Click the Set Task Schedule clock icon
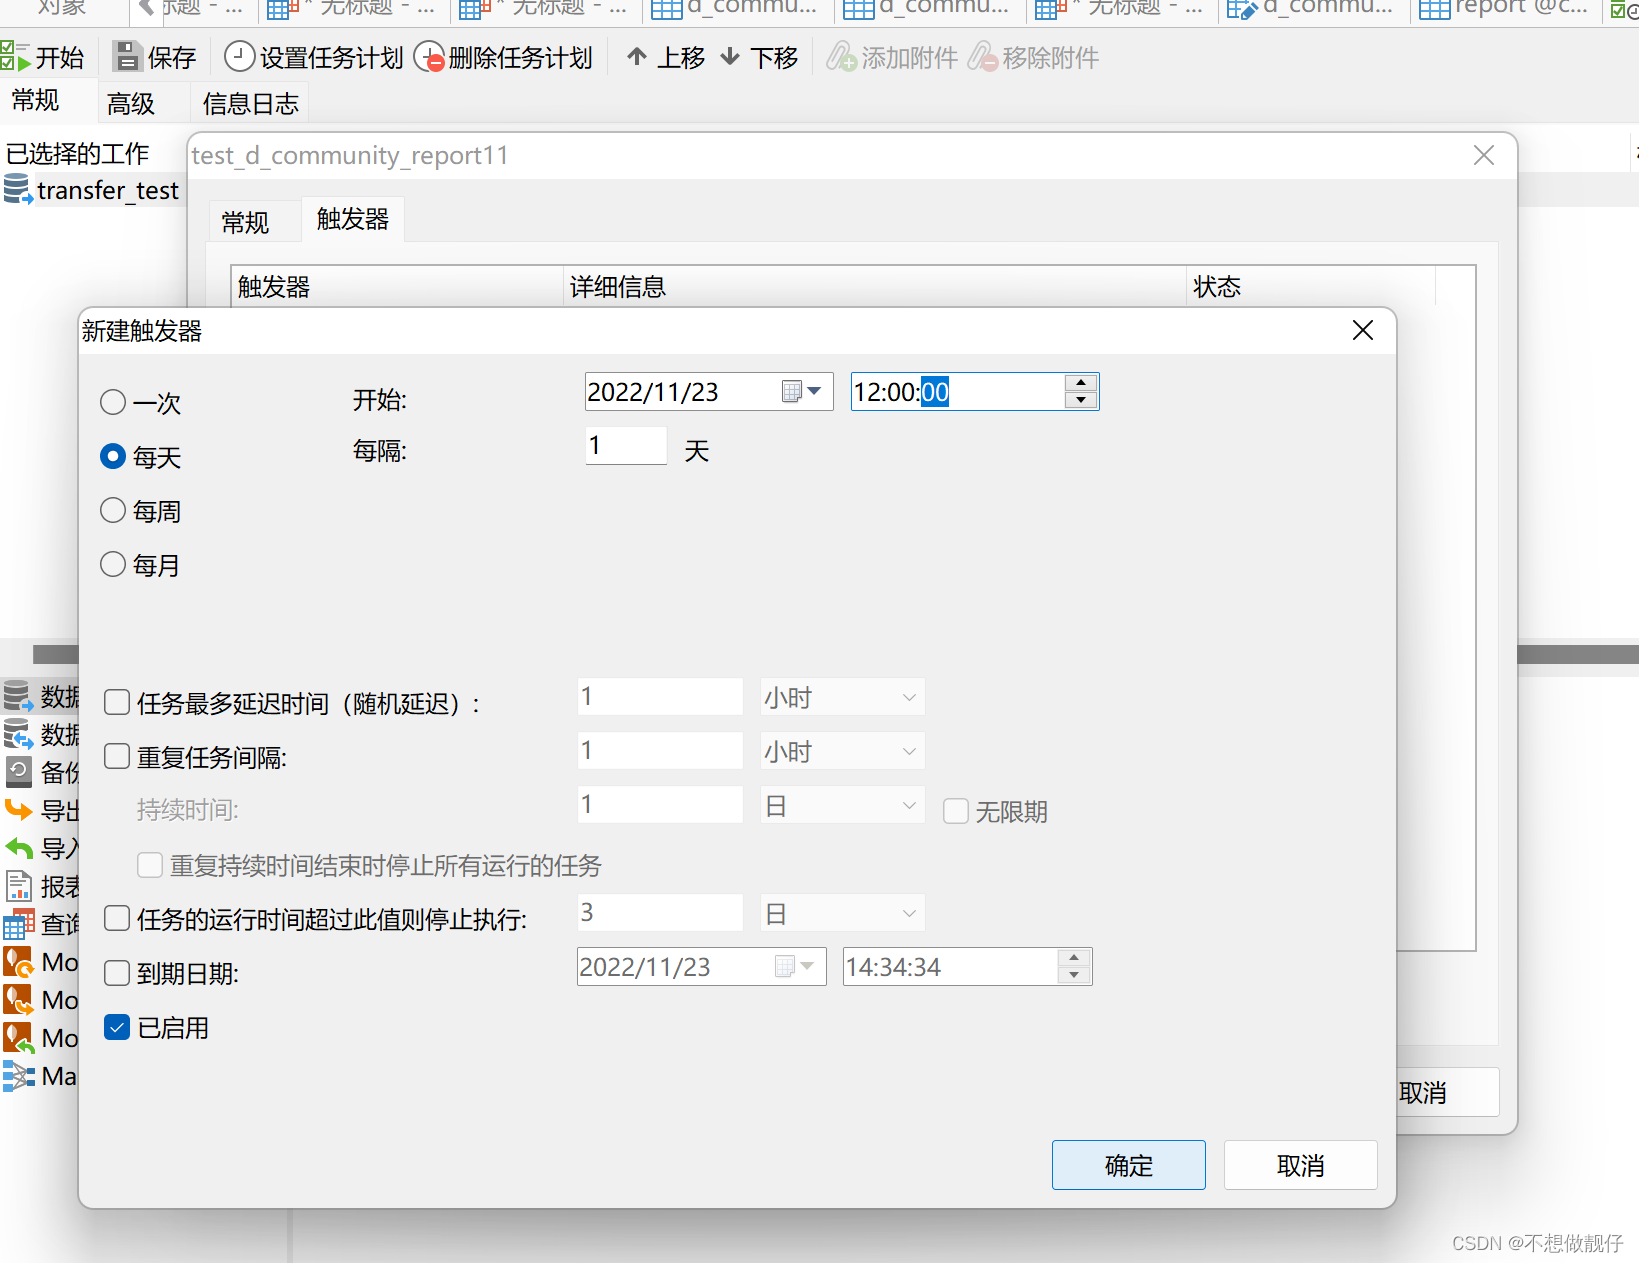The width and height of the screenshot is (1639, 1263). click(239, 57)
